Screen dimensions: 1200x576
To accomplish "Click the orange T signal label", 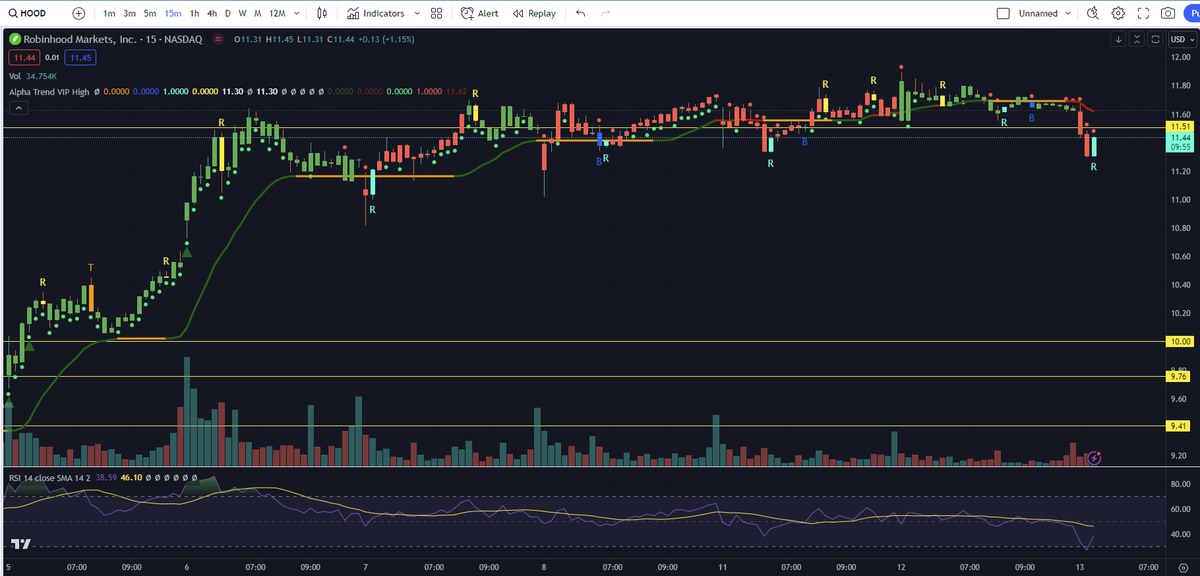I will coord(91,267).
